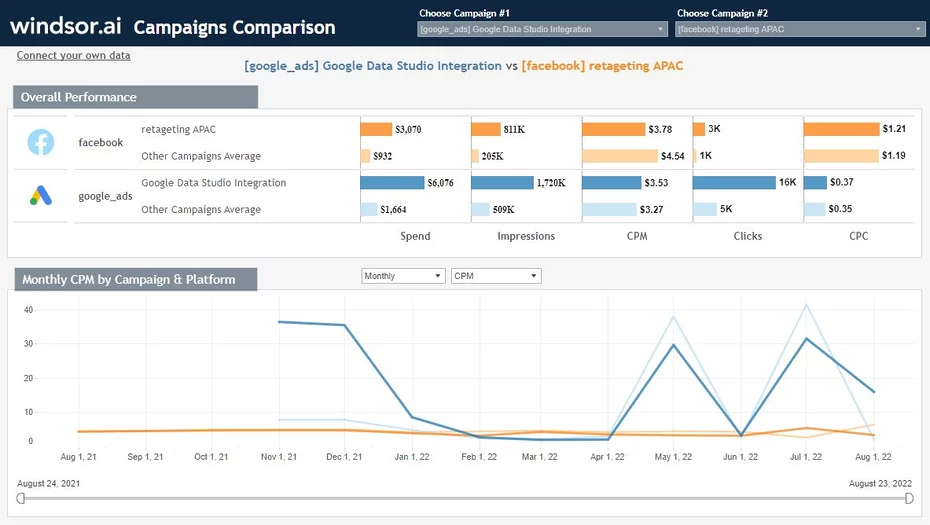Click the Facebook logo icon

pyautogui.click(x=41, y=142)
